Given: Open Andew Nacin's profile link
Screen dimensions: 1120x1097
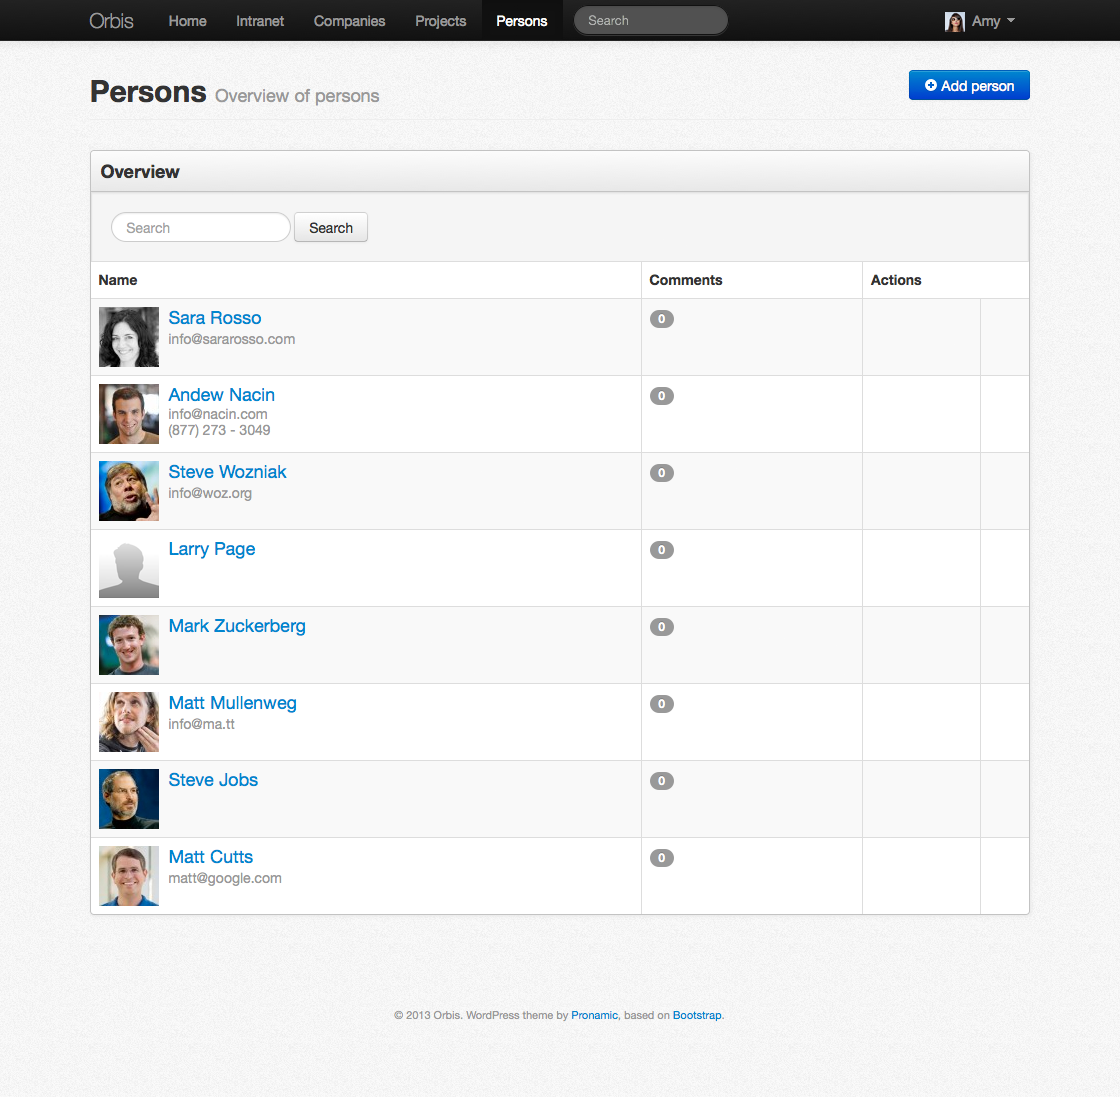Looking at the screenshot, I should [x=221, y=395].
